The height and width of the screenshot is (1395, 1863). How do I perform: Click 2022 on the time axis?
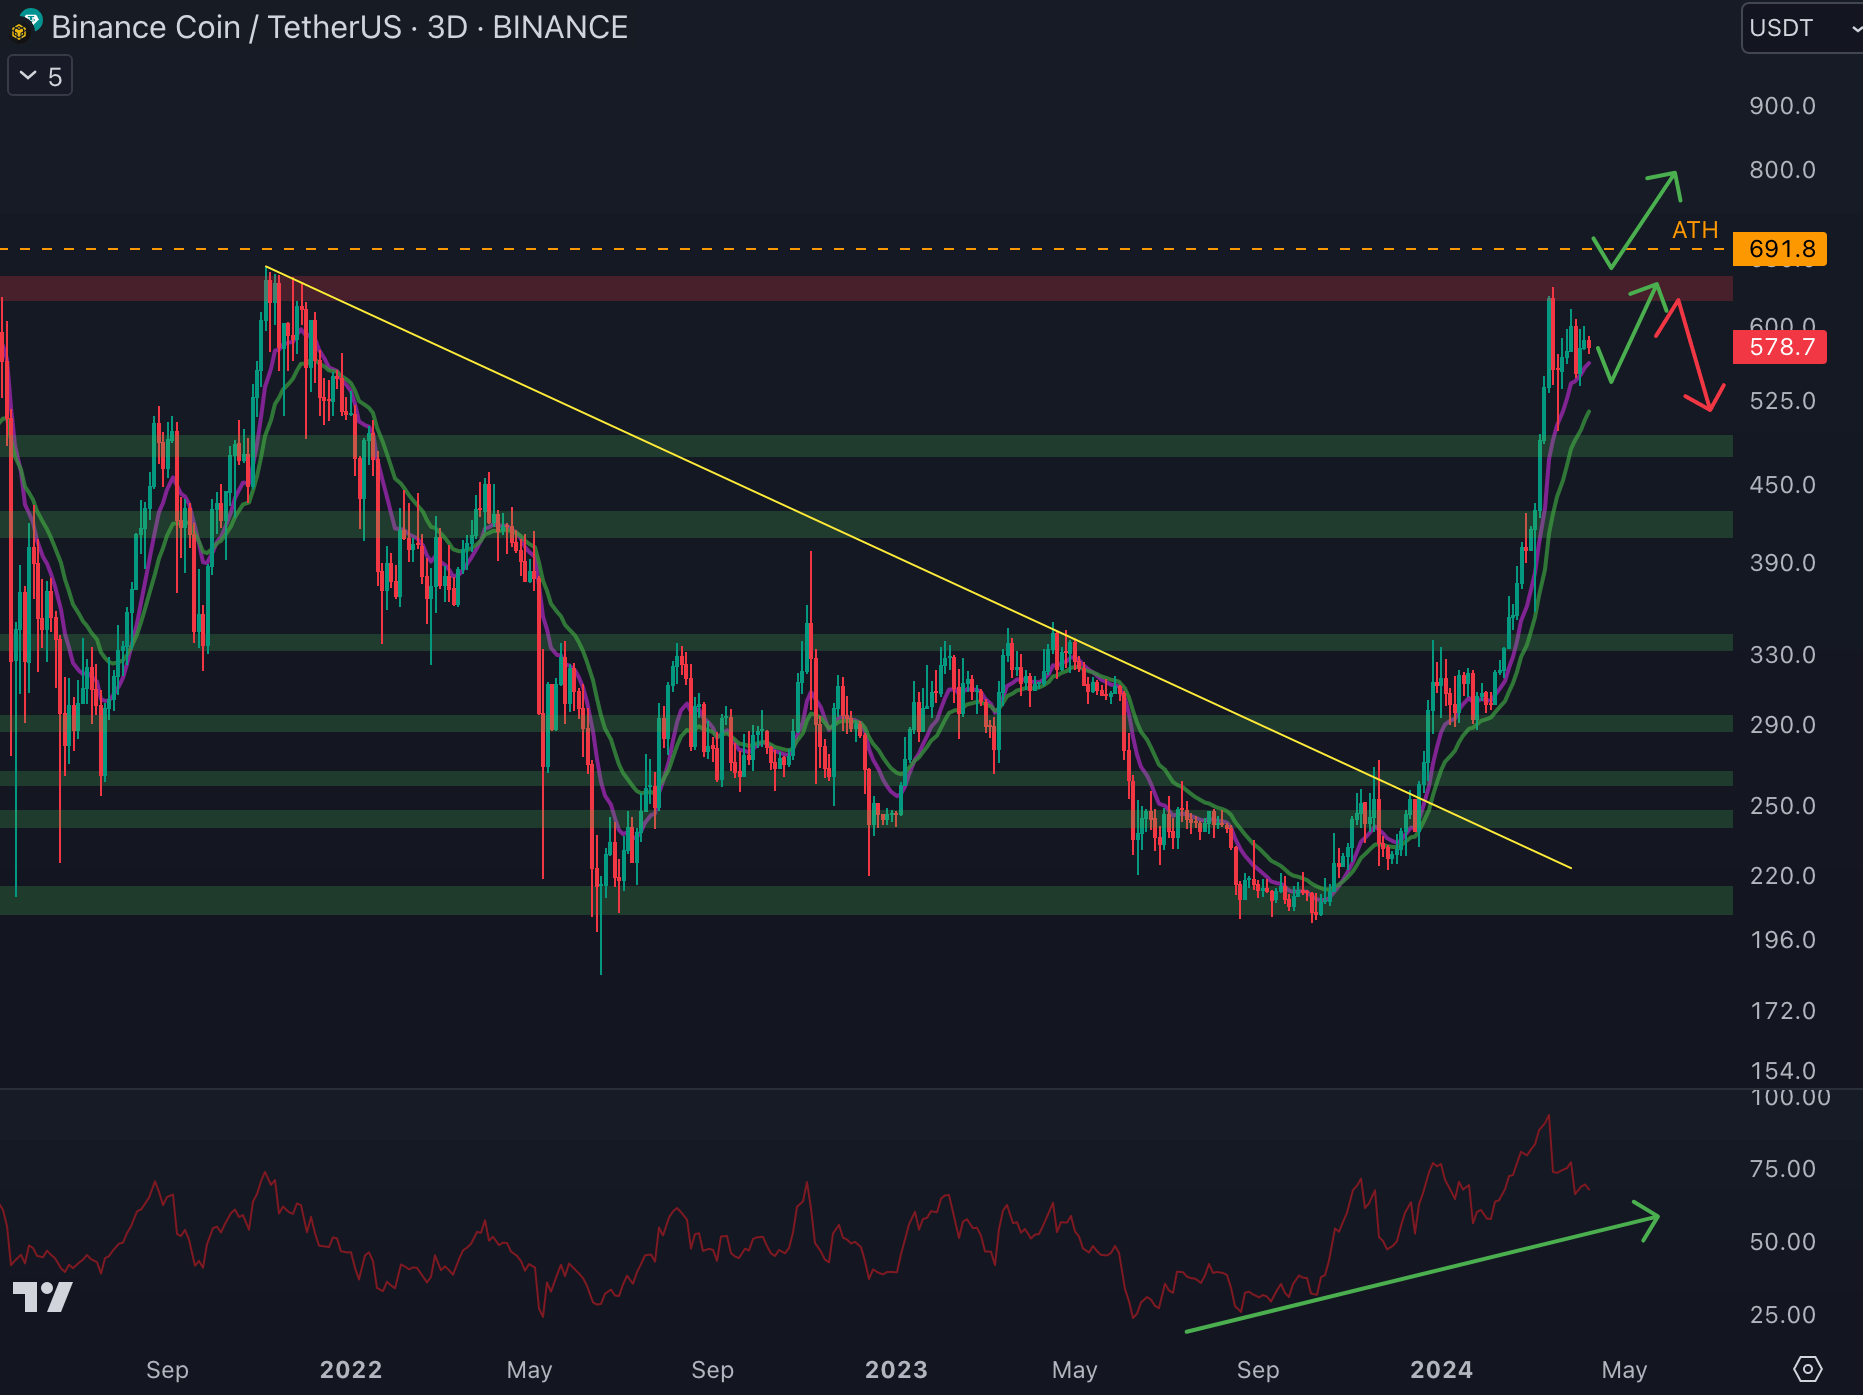pyautogui.click(x=350, y=1369)
